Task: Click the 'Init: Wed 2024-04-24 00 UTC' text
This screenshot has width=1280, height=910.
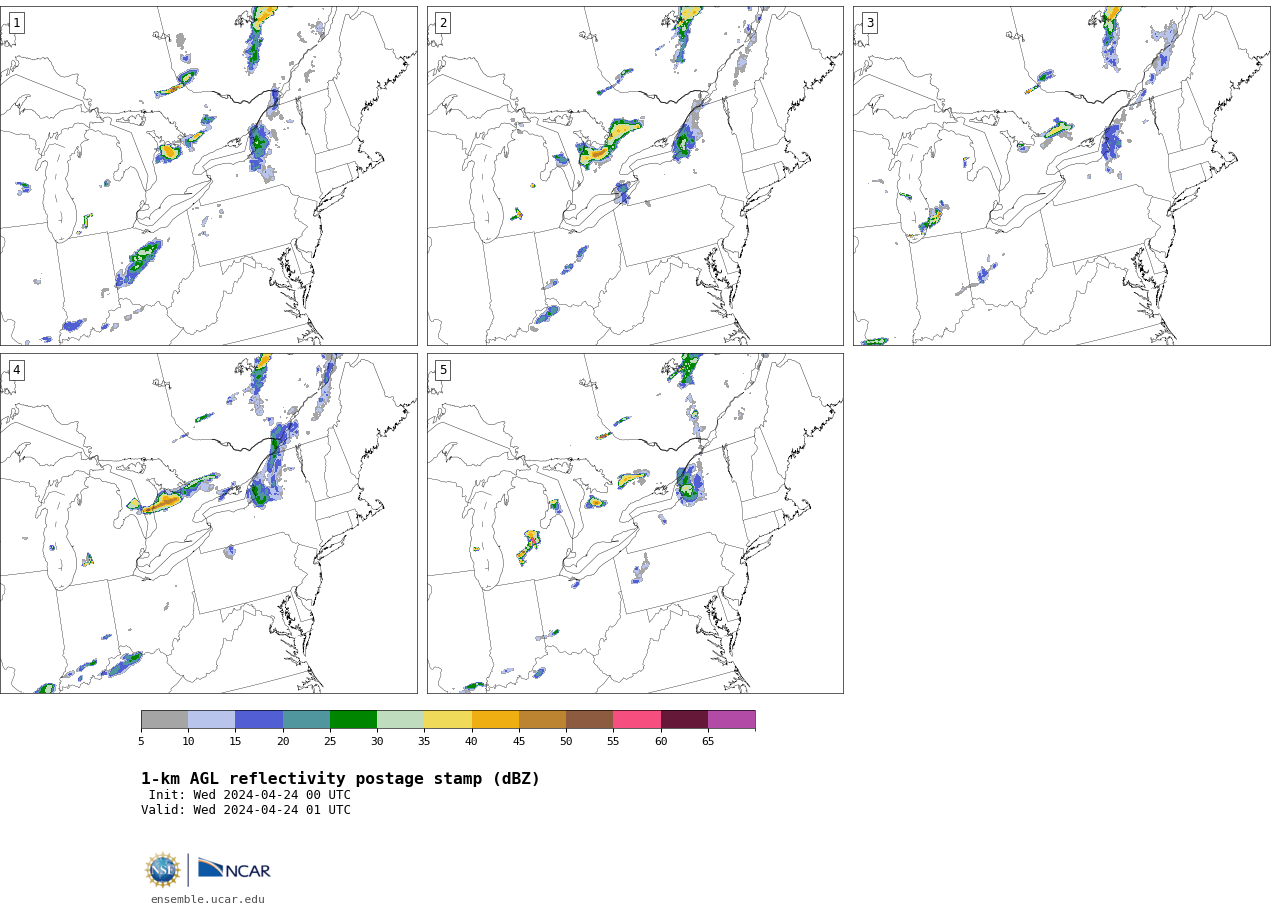Action: click(x=250, y=795)
